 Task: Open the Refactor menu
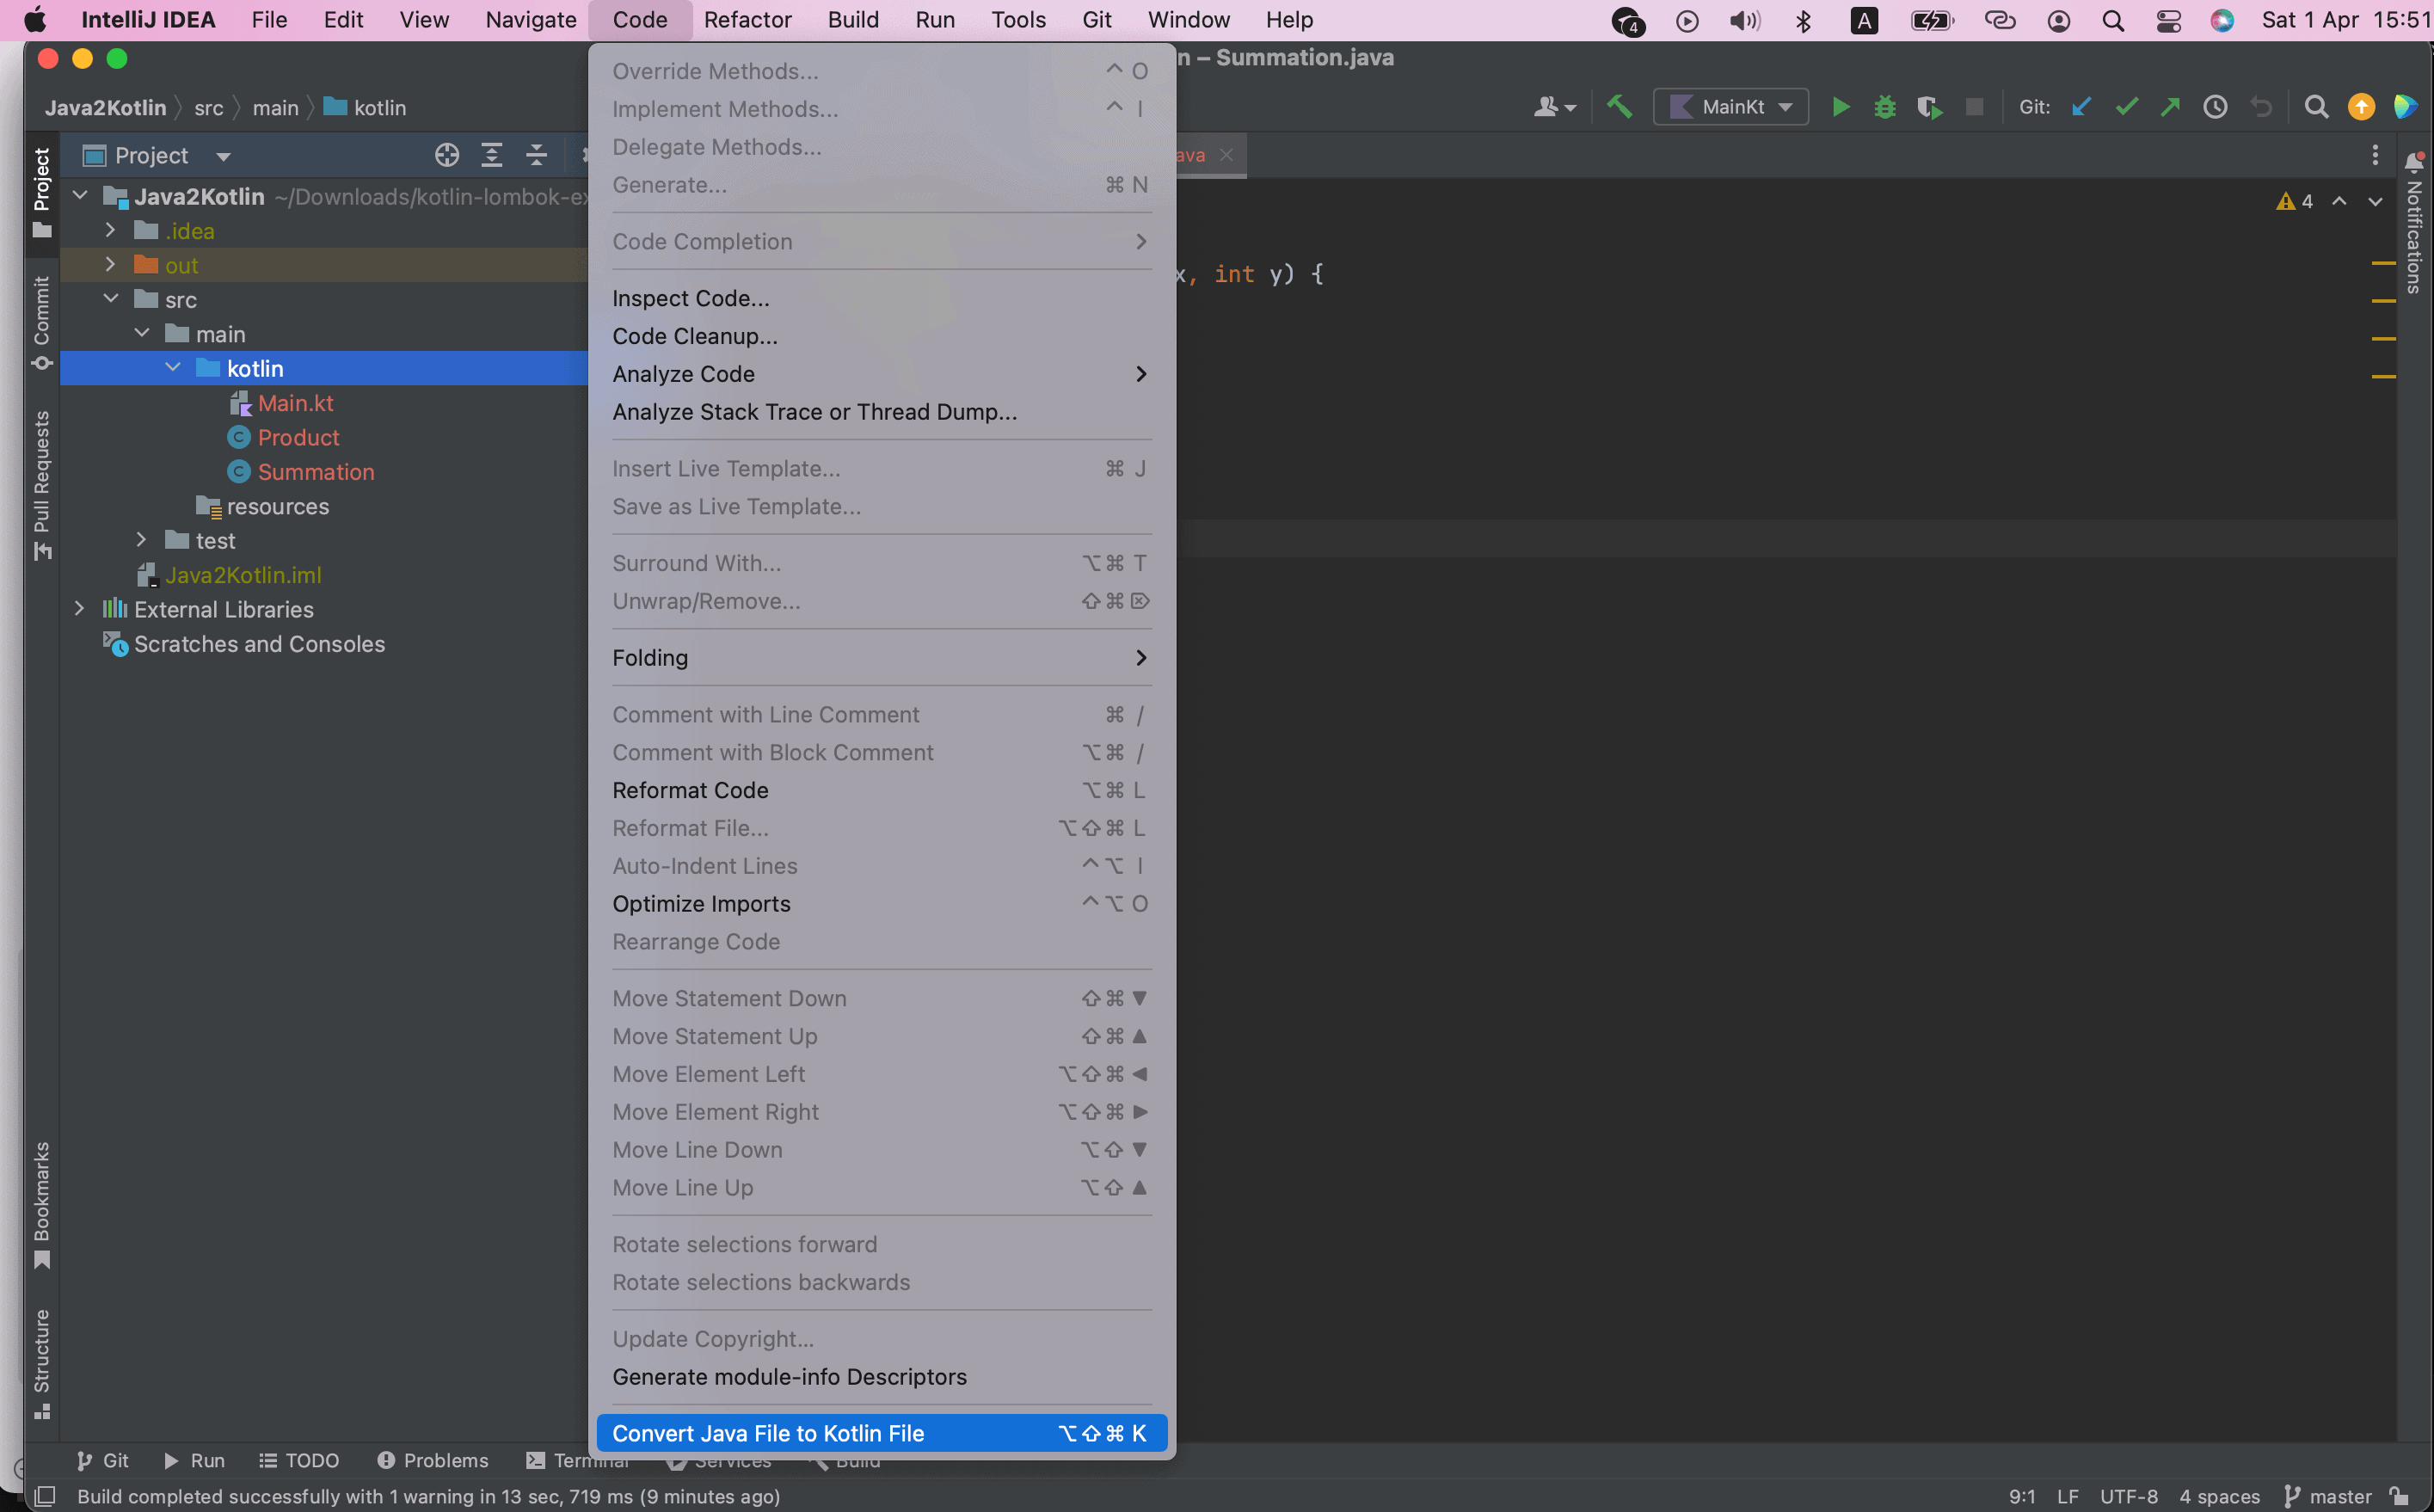747,19
